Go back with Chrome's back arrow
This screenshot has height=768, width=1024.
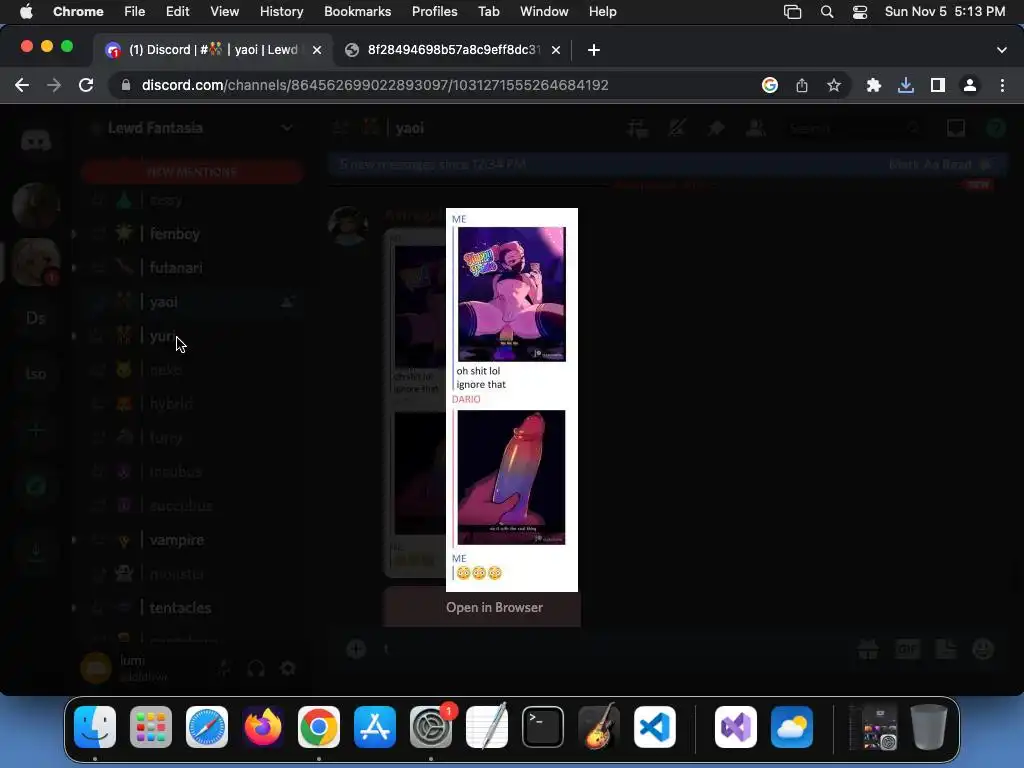[x=22, y=86]
